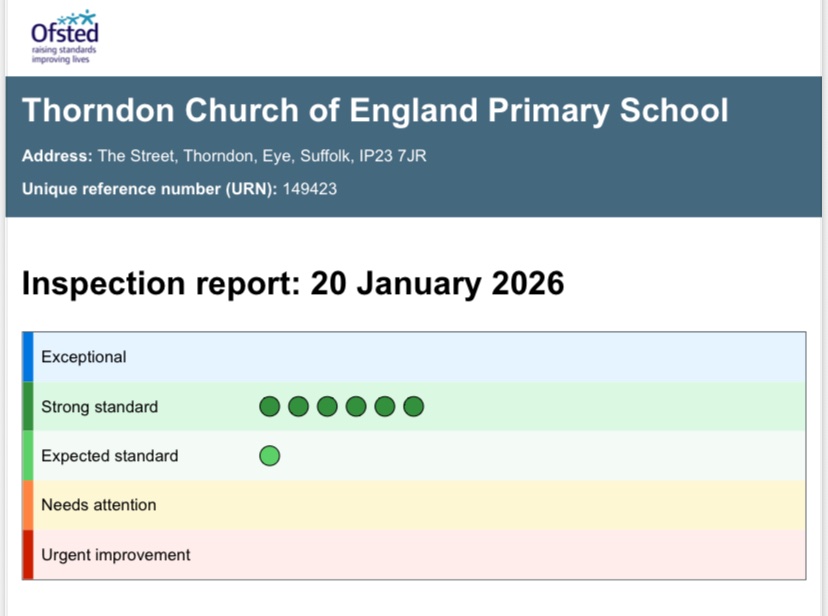Click the school address text
The height and width of the screenshot is (616, 828).
[x=262, y=156]
